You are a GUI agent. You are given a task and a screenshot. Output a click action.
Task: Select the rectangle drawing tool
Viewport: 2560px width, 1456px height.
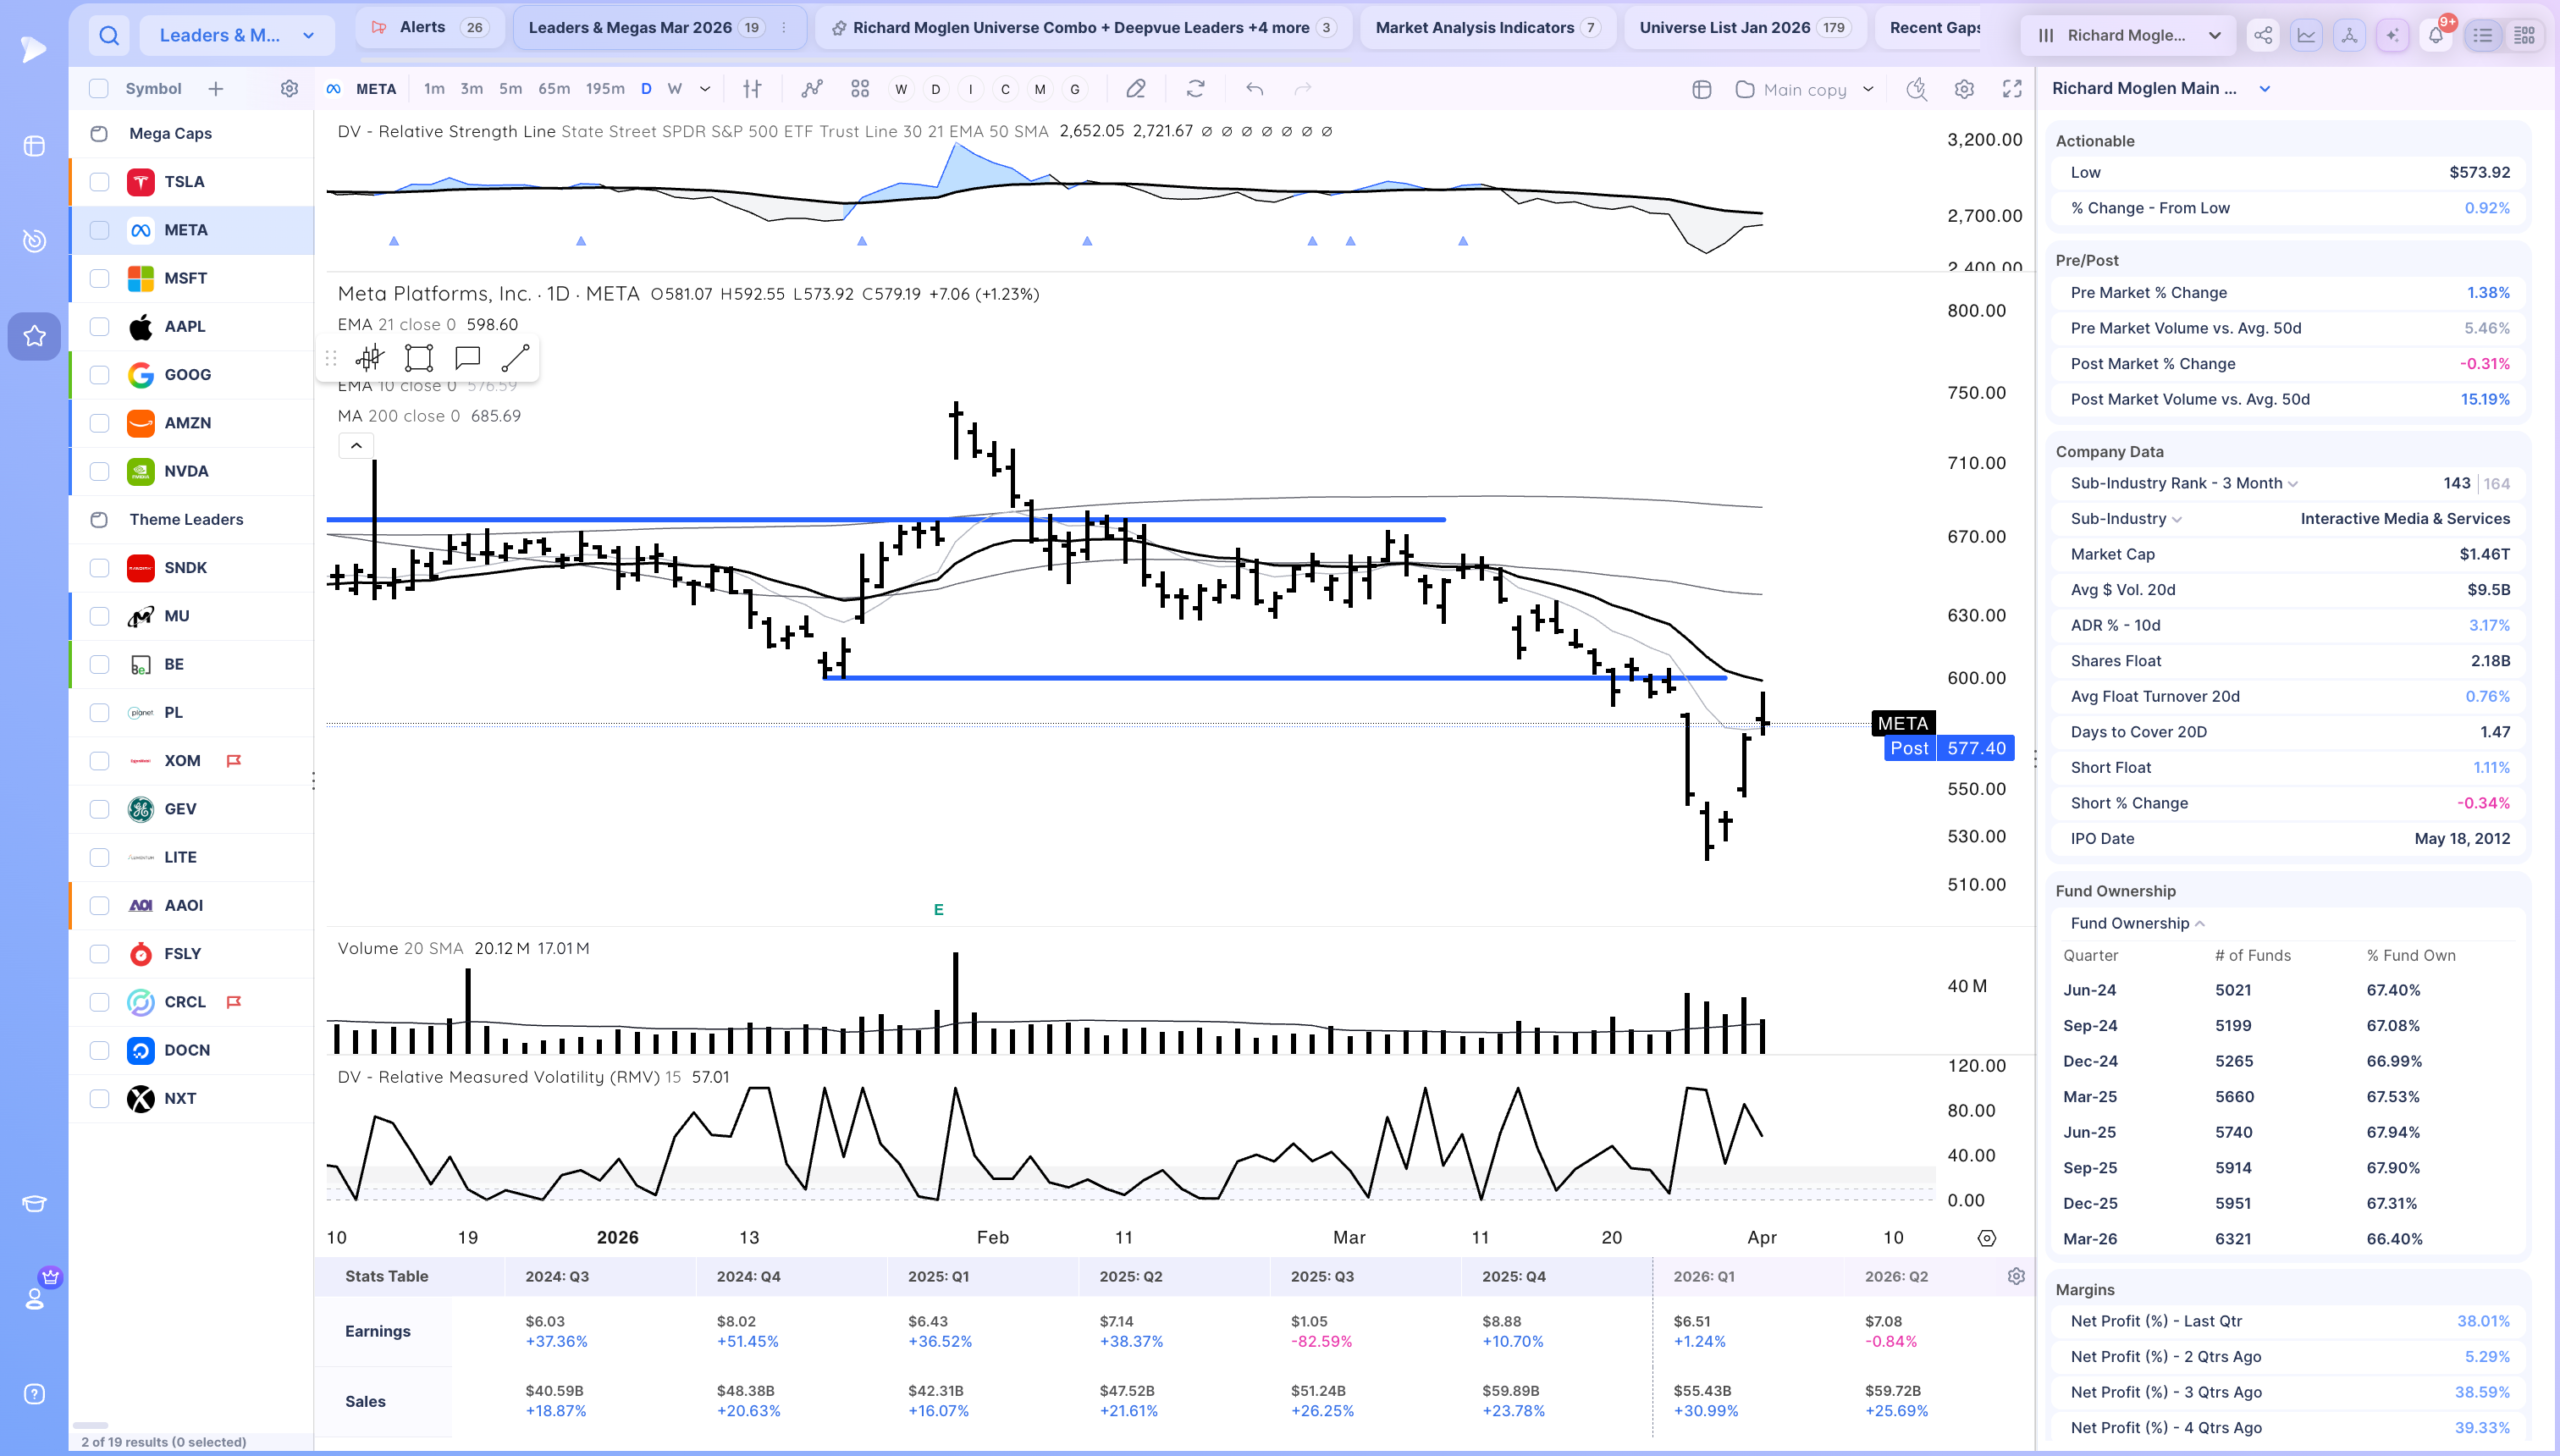418,358
